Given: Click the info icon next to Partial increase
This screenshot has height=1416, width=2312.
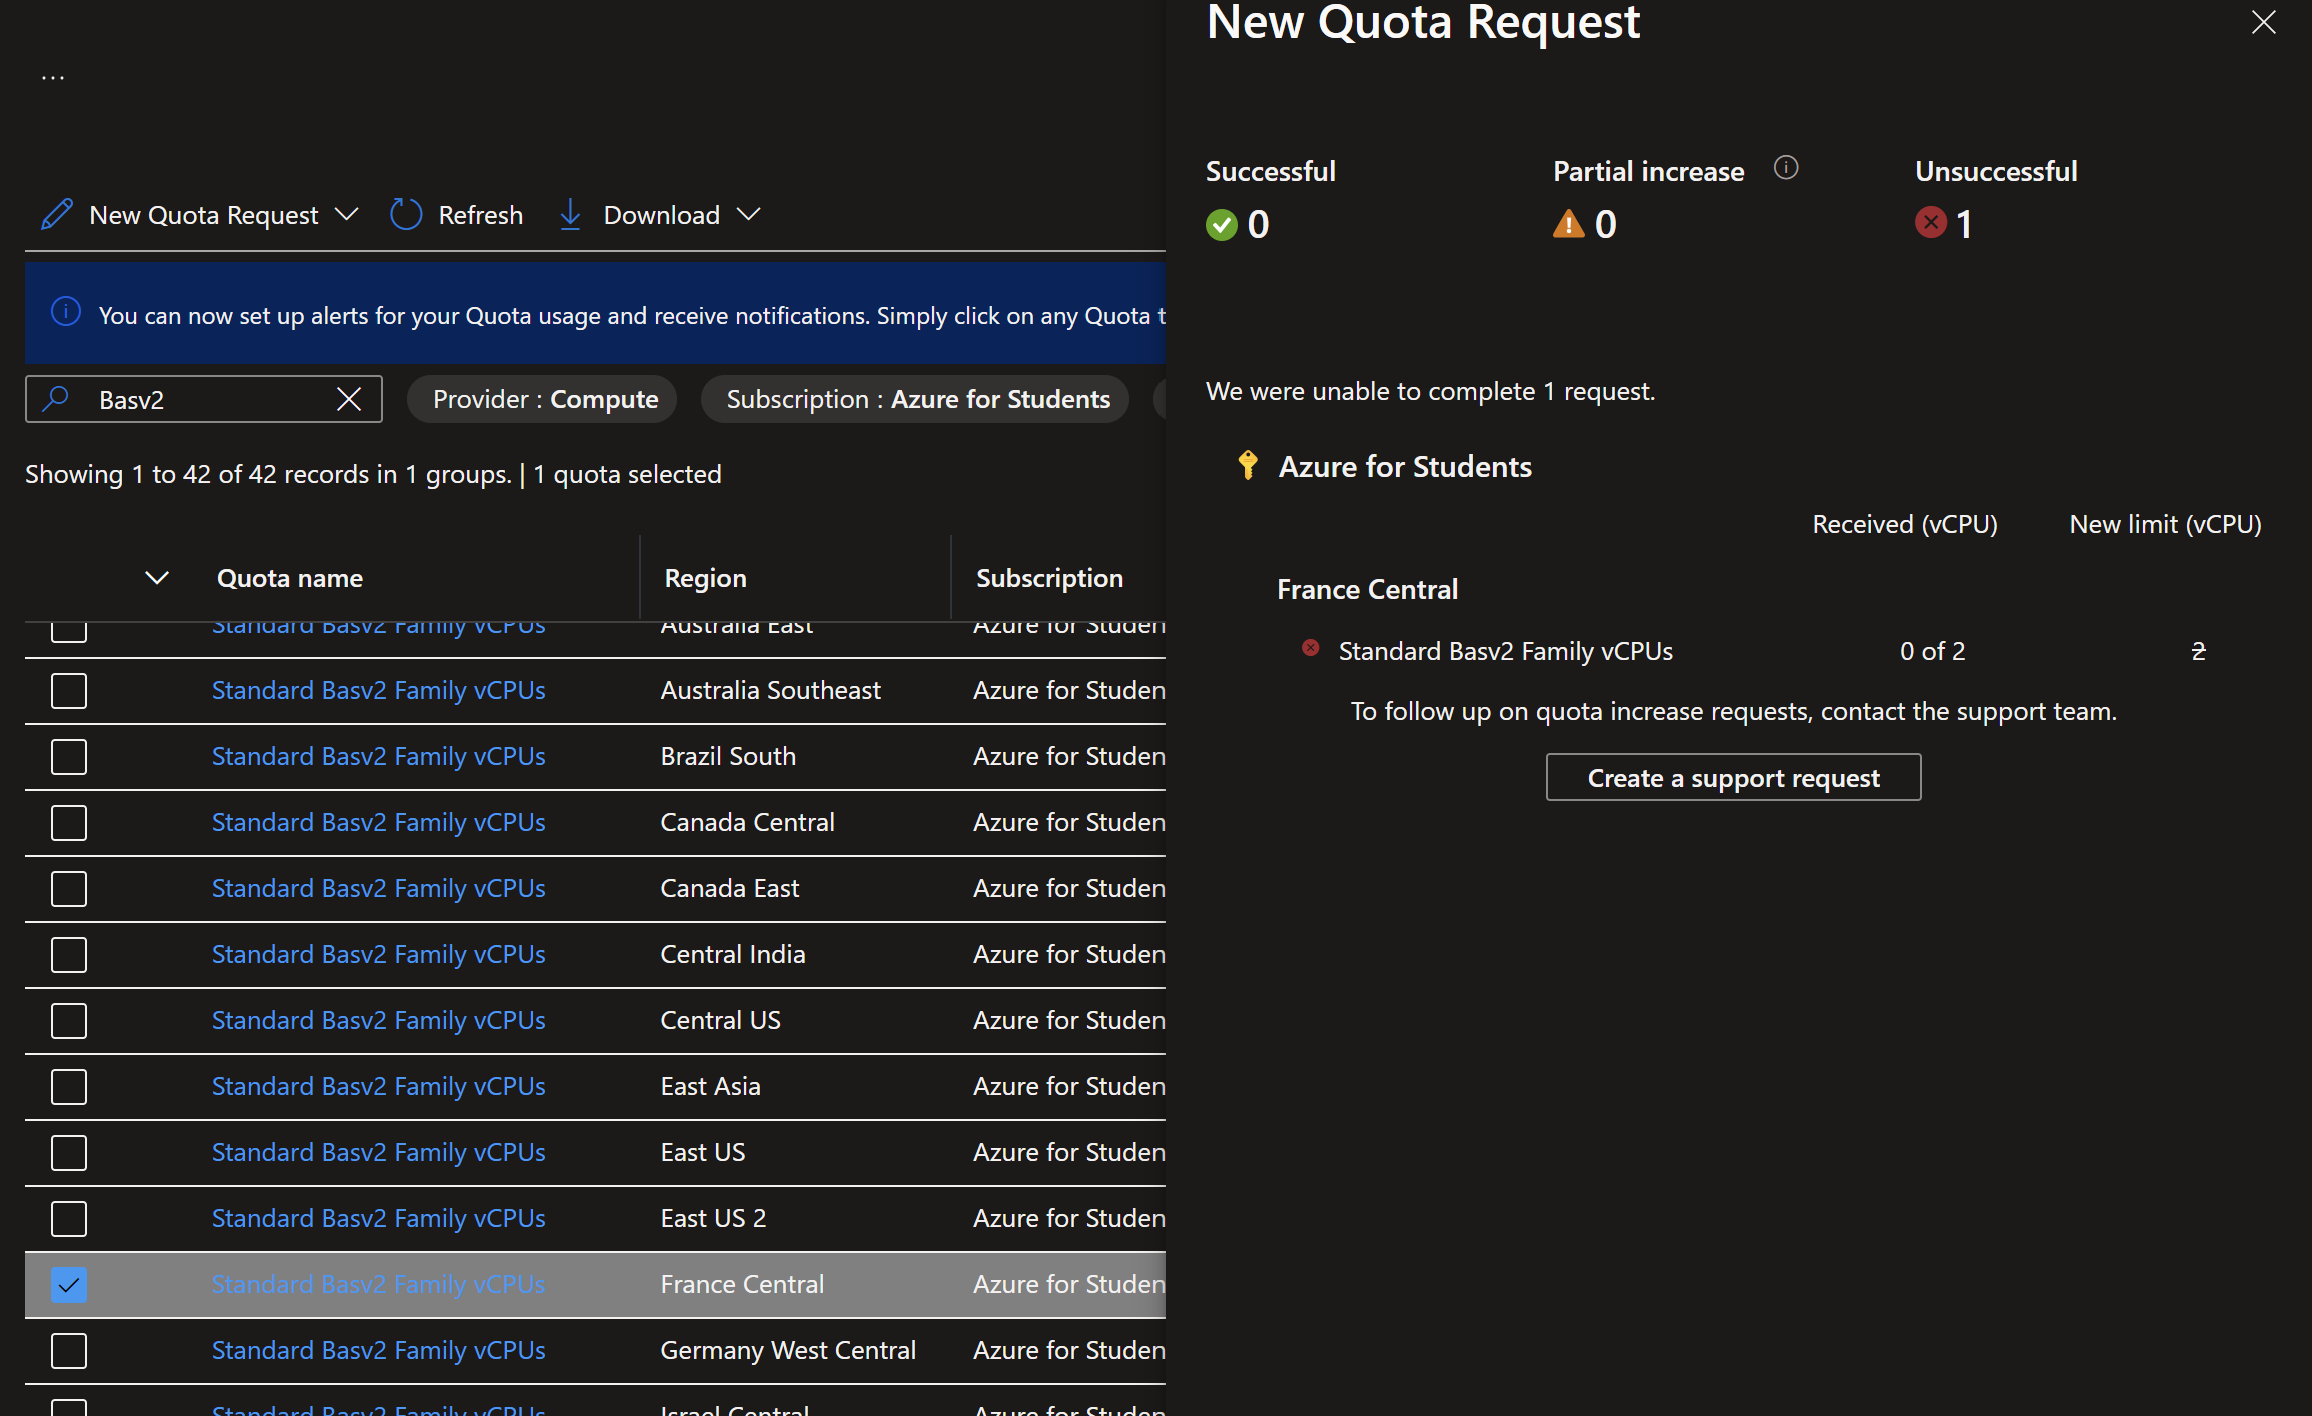Looking at the screenshot, I should coord(1786,168).
